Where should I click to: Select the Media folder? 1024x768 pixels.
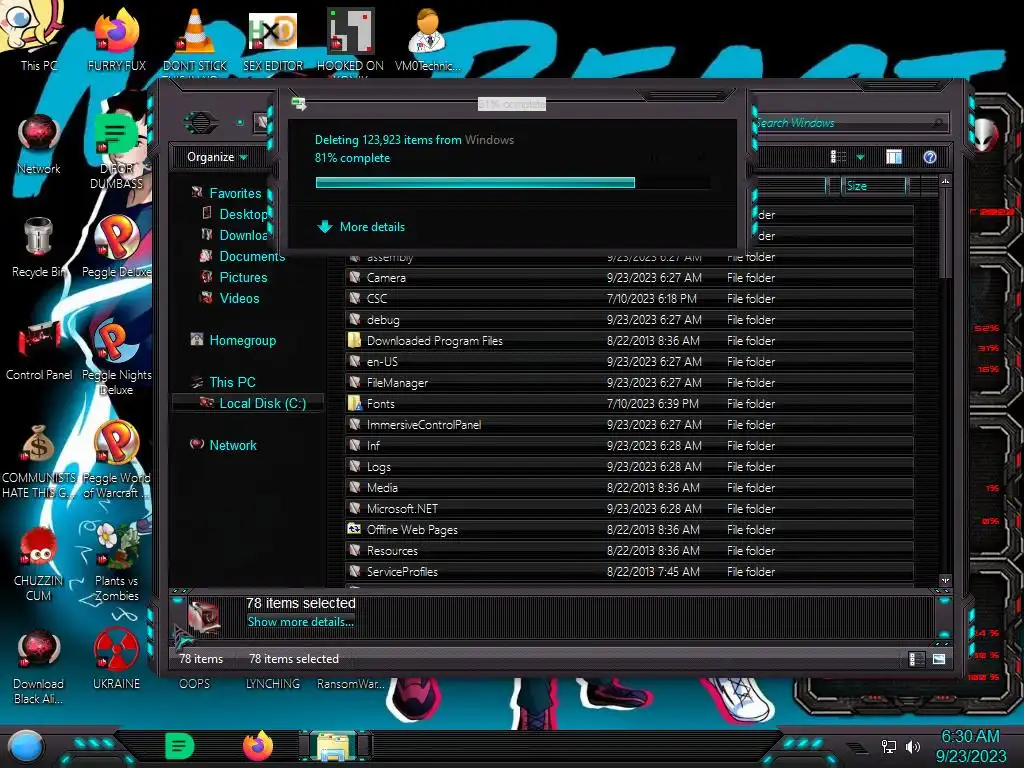coord(630,487)
